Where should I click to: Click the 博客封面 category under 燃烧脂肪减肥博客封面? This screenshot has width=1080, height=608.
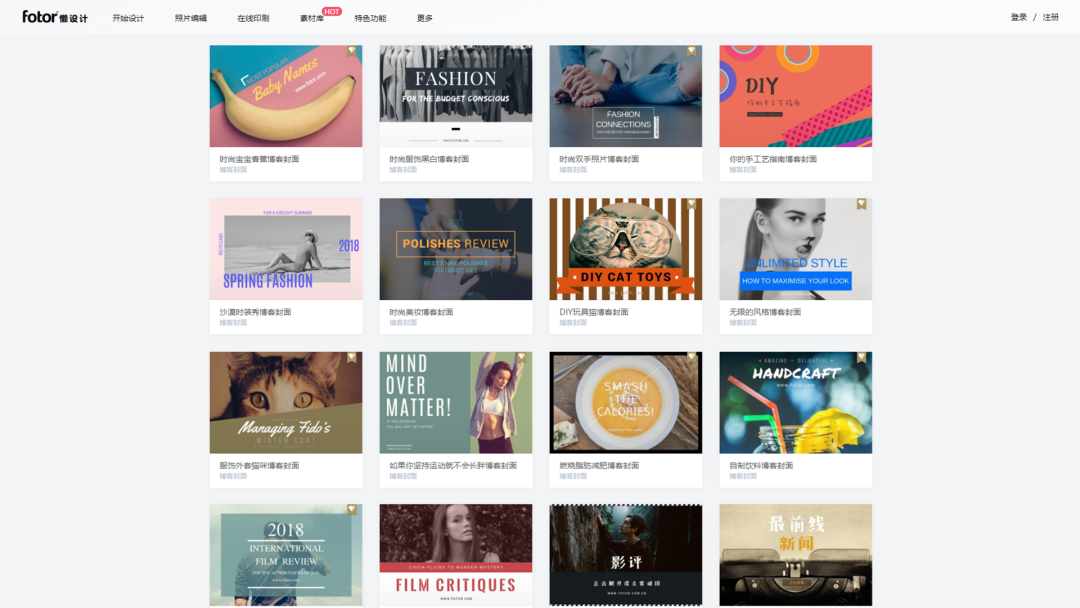pyautogui.click(x=573, y=476)
